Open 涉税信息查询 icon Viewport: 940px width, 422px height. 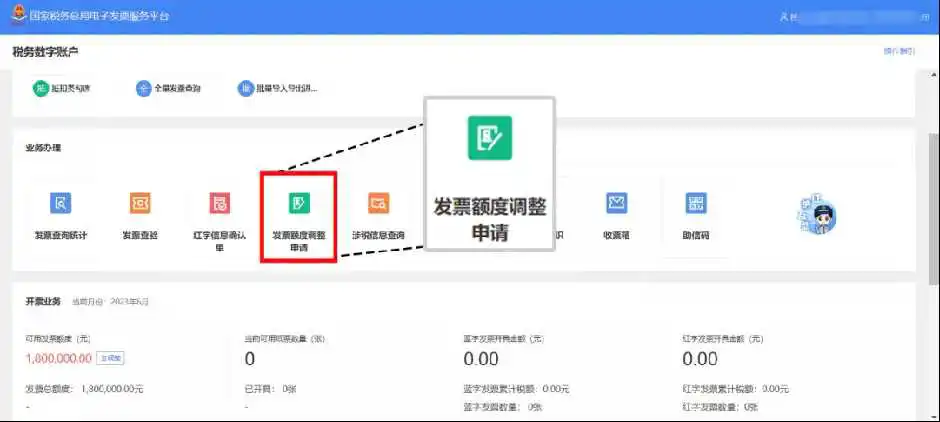click(x=377, y=204)
